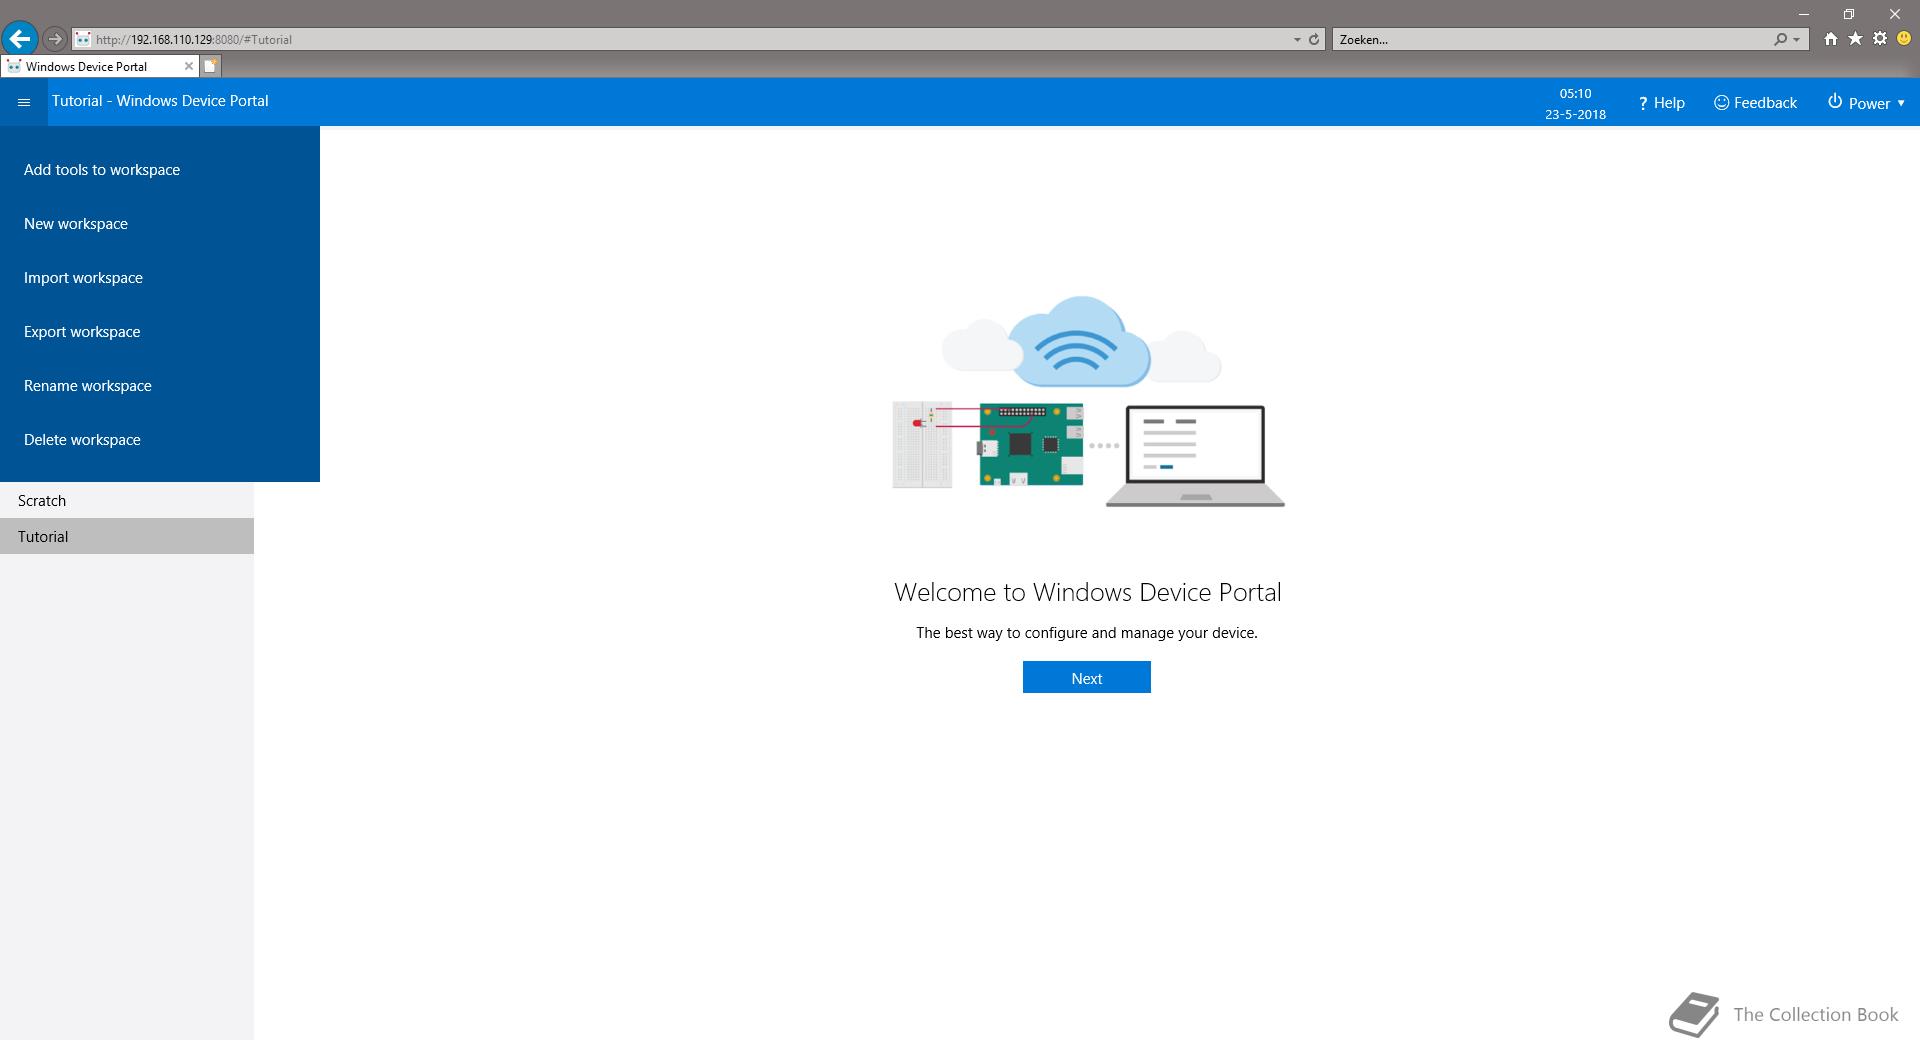Screen dimensions: 1920x1040
Task: Click the browser forward arrow
Action: pyautogui.click(x=55, y=39)
